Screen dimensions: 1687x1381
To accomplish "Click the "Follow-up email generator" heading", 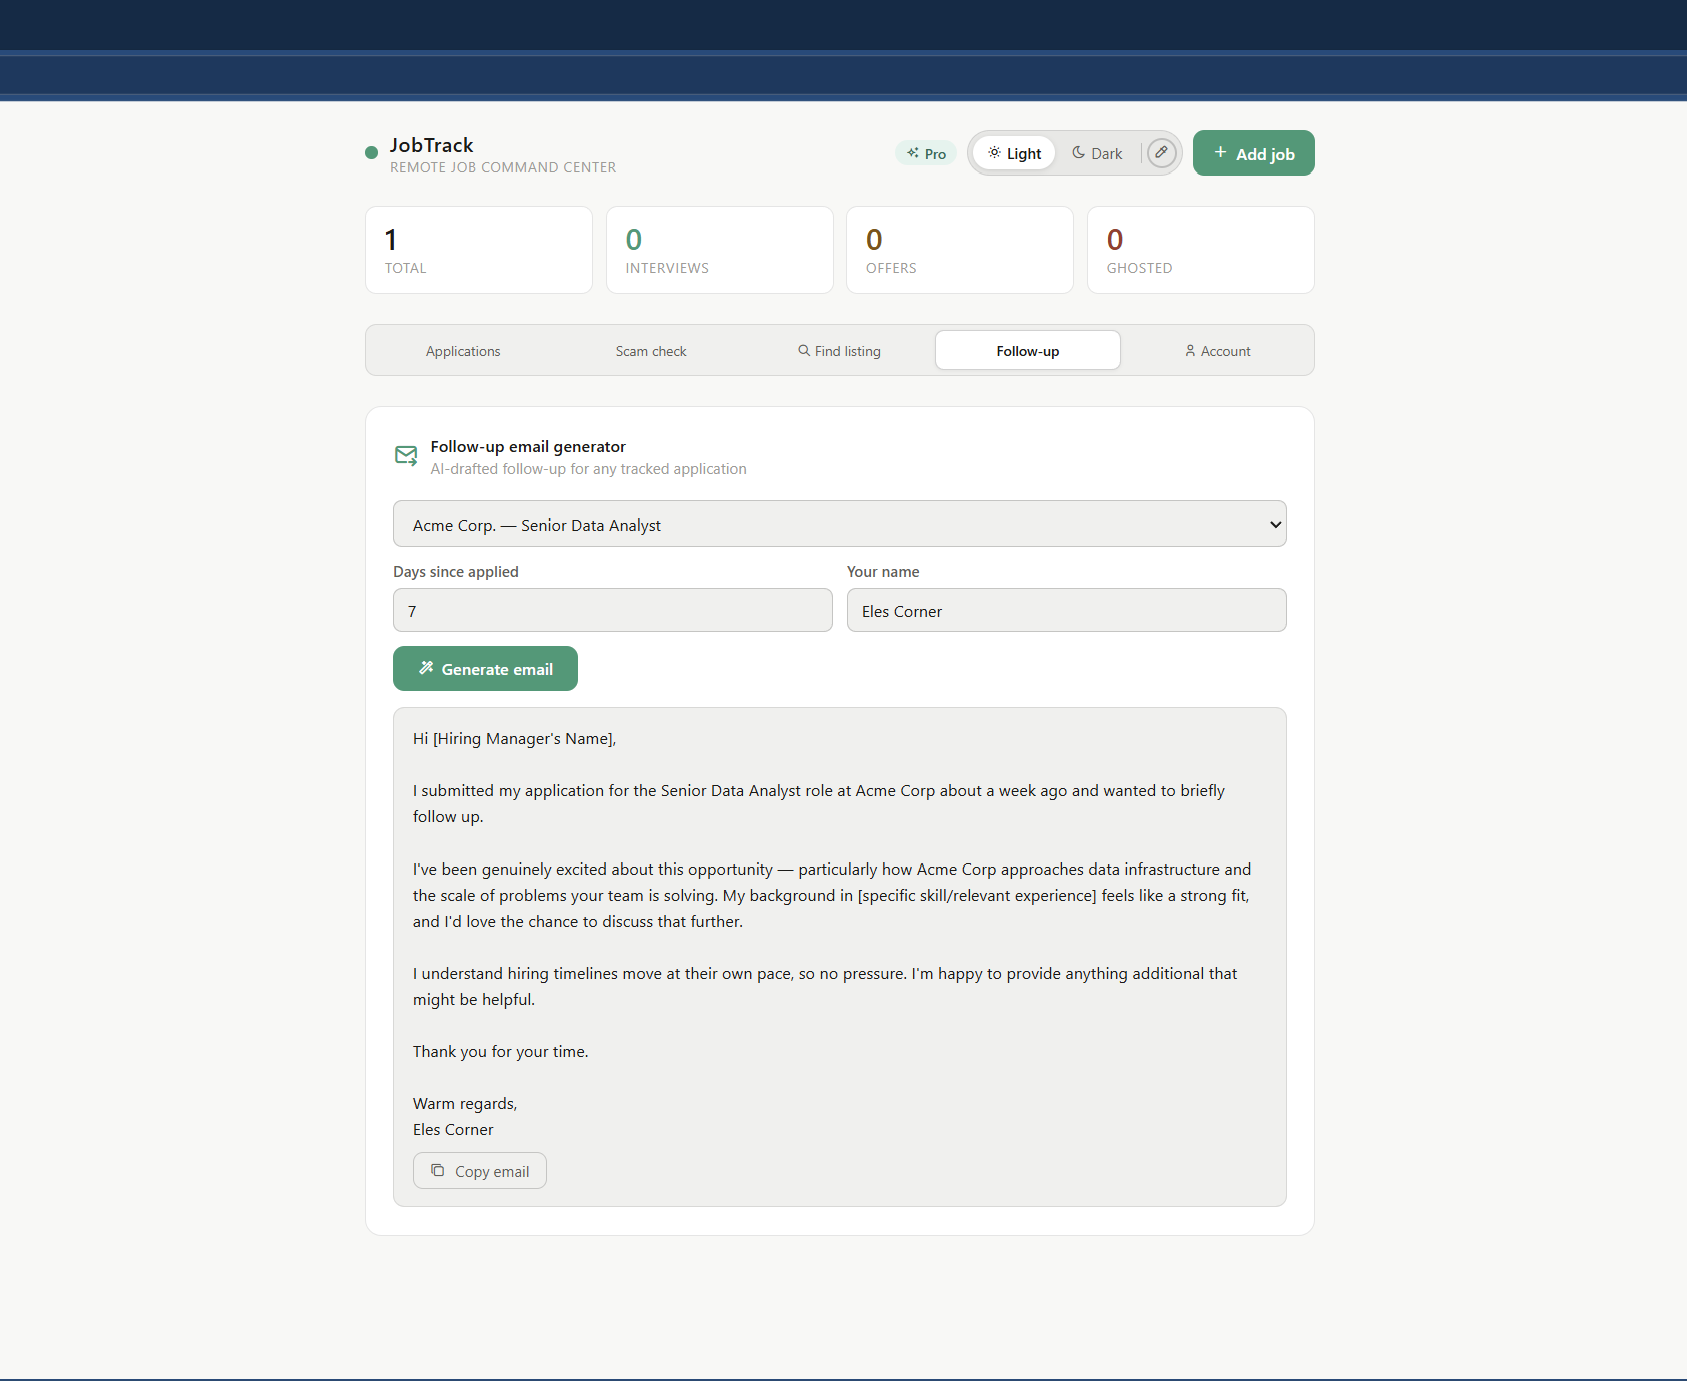I will tap(528, 447).
